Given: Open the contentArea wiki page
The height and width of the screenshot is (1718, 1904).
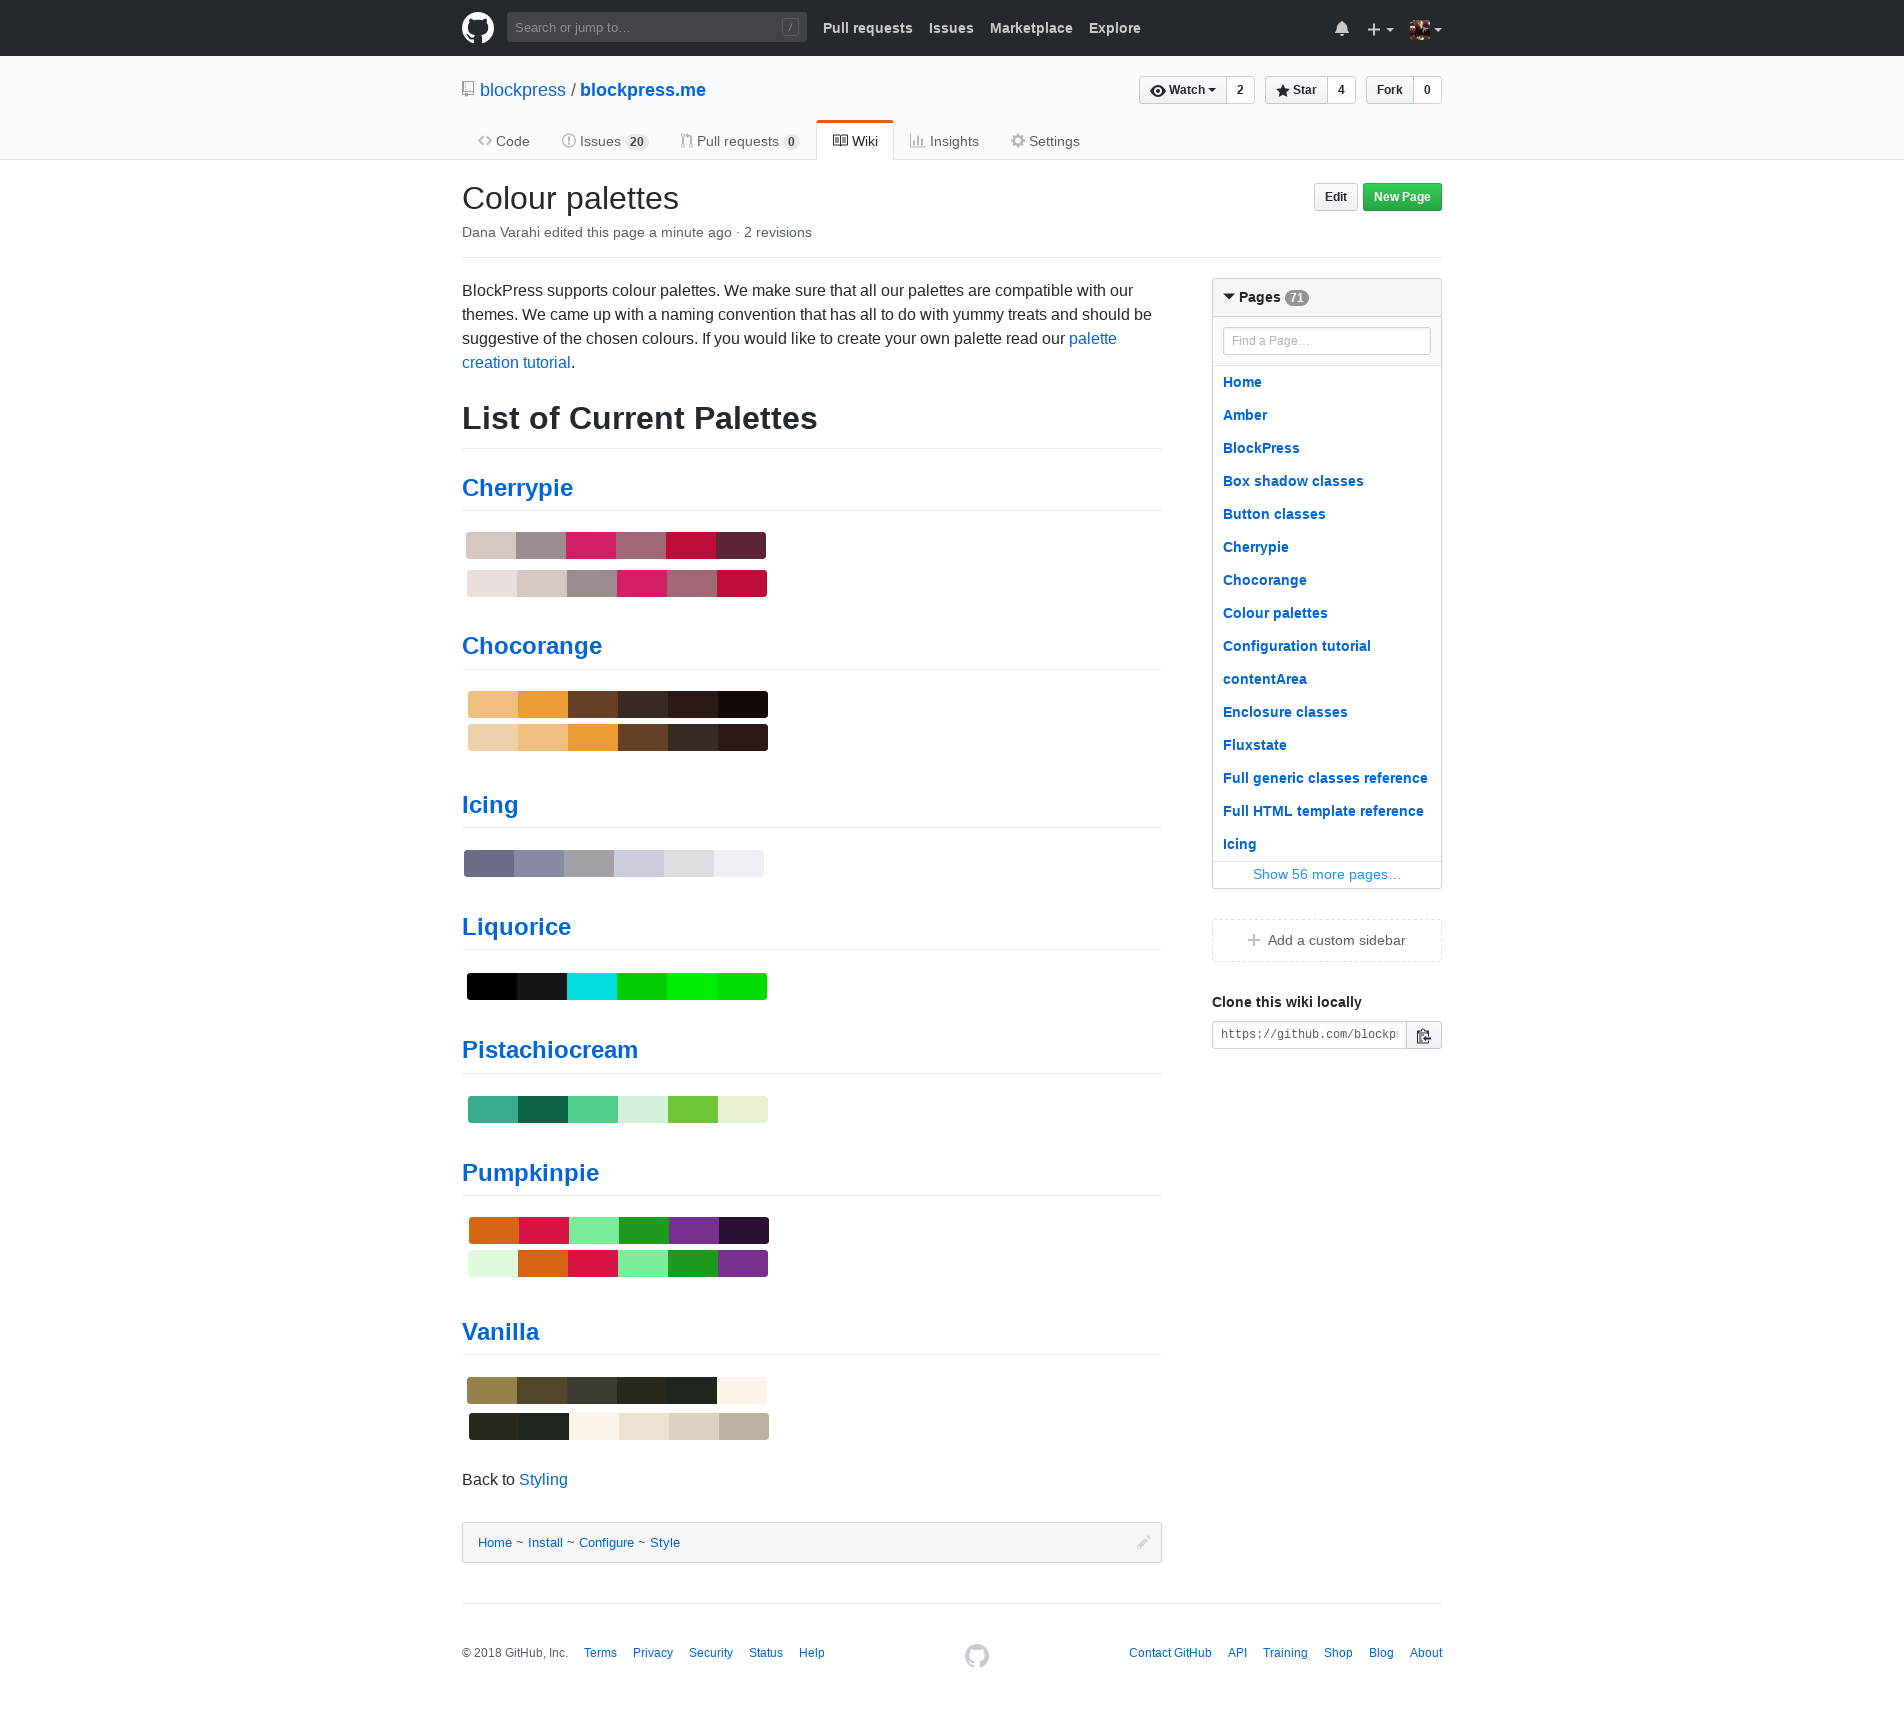Looking at the screenshot, I should [x=1265, y=679].
